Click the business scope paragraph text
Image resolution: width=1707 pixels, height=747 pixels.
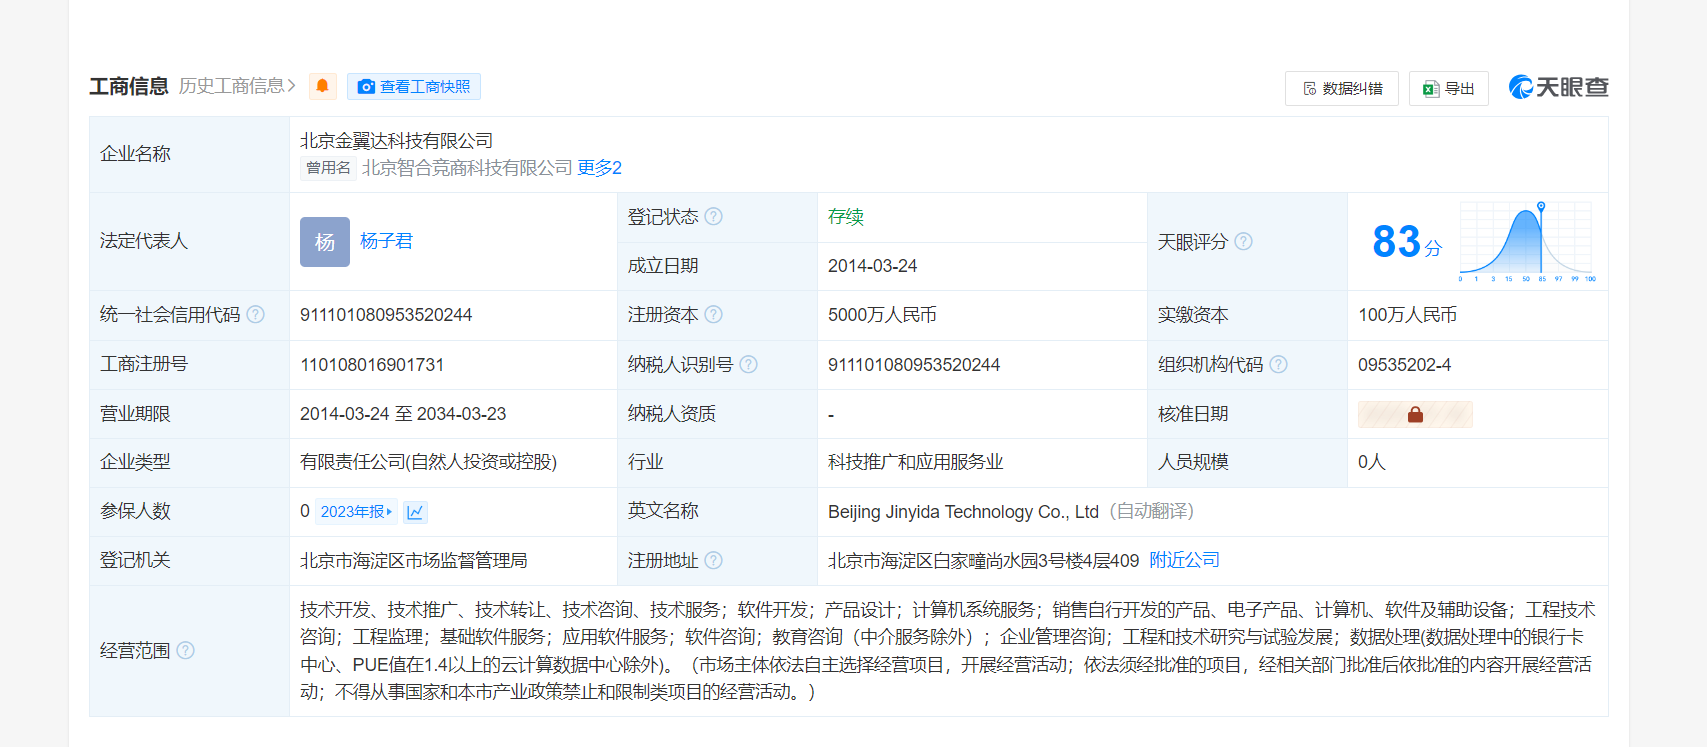[947, 651]
